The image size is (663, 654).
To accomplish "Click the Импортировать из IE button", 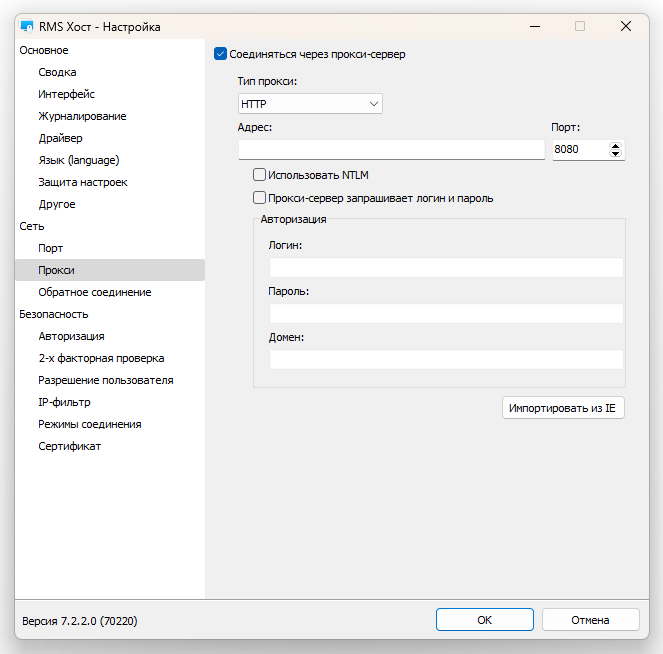I will (563, 408).
